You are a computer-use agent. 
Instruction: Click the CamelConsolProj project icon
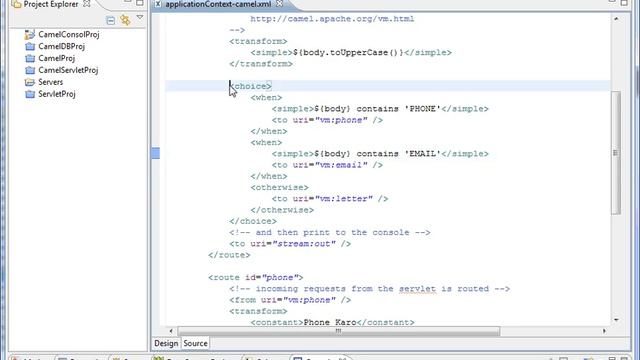point(30,35)
